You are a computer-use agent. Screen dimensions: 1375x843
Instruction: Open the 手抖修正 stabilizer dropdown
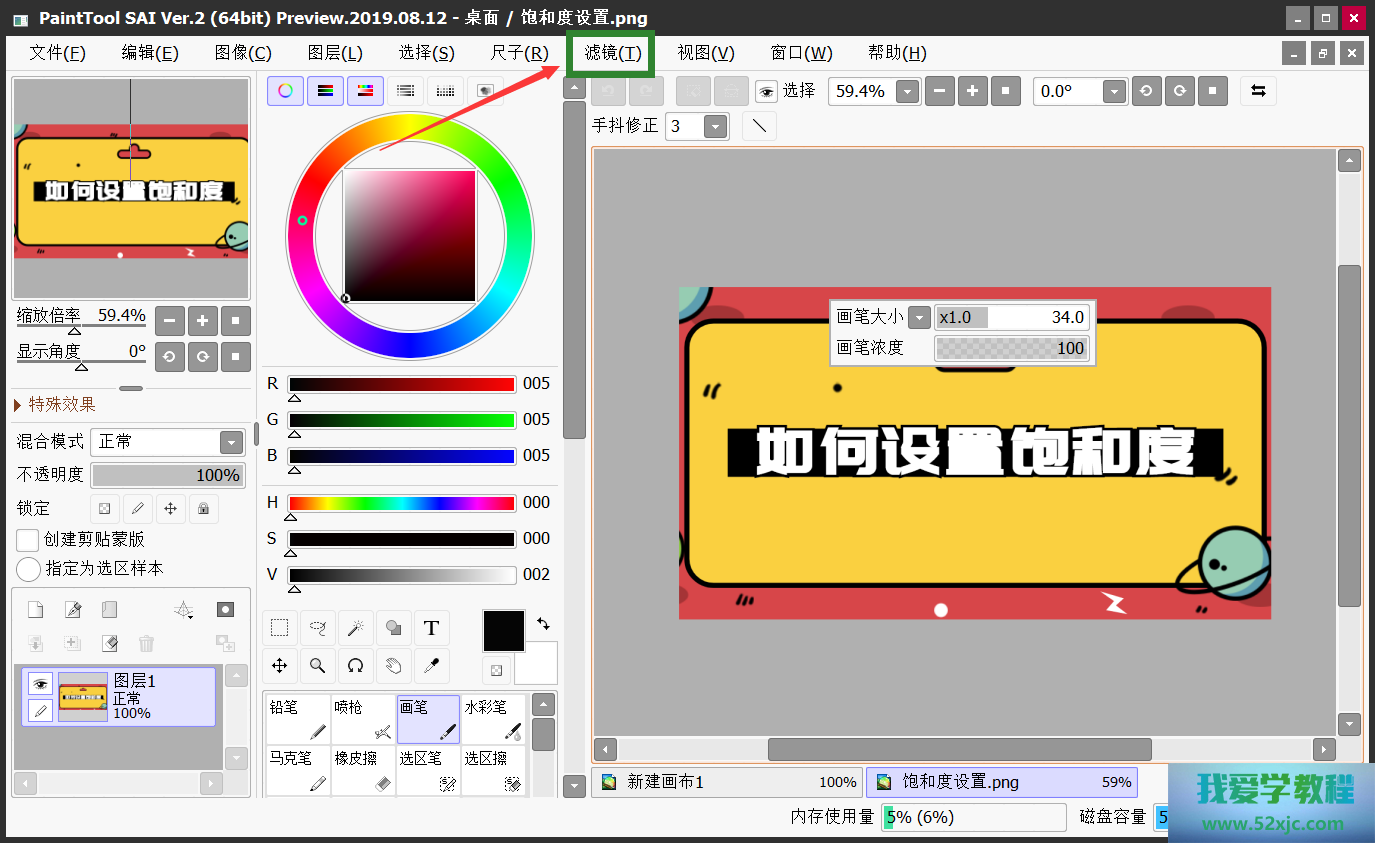coord(715,127)
